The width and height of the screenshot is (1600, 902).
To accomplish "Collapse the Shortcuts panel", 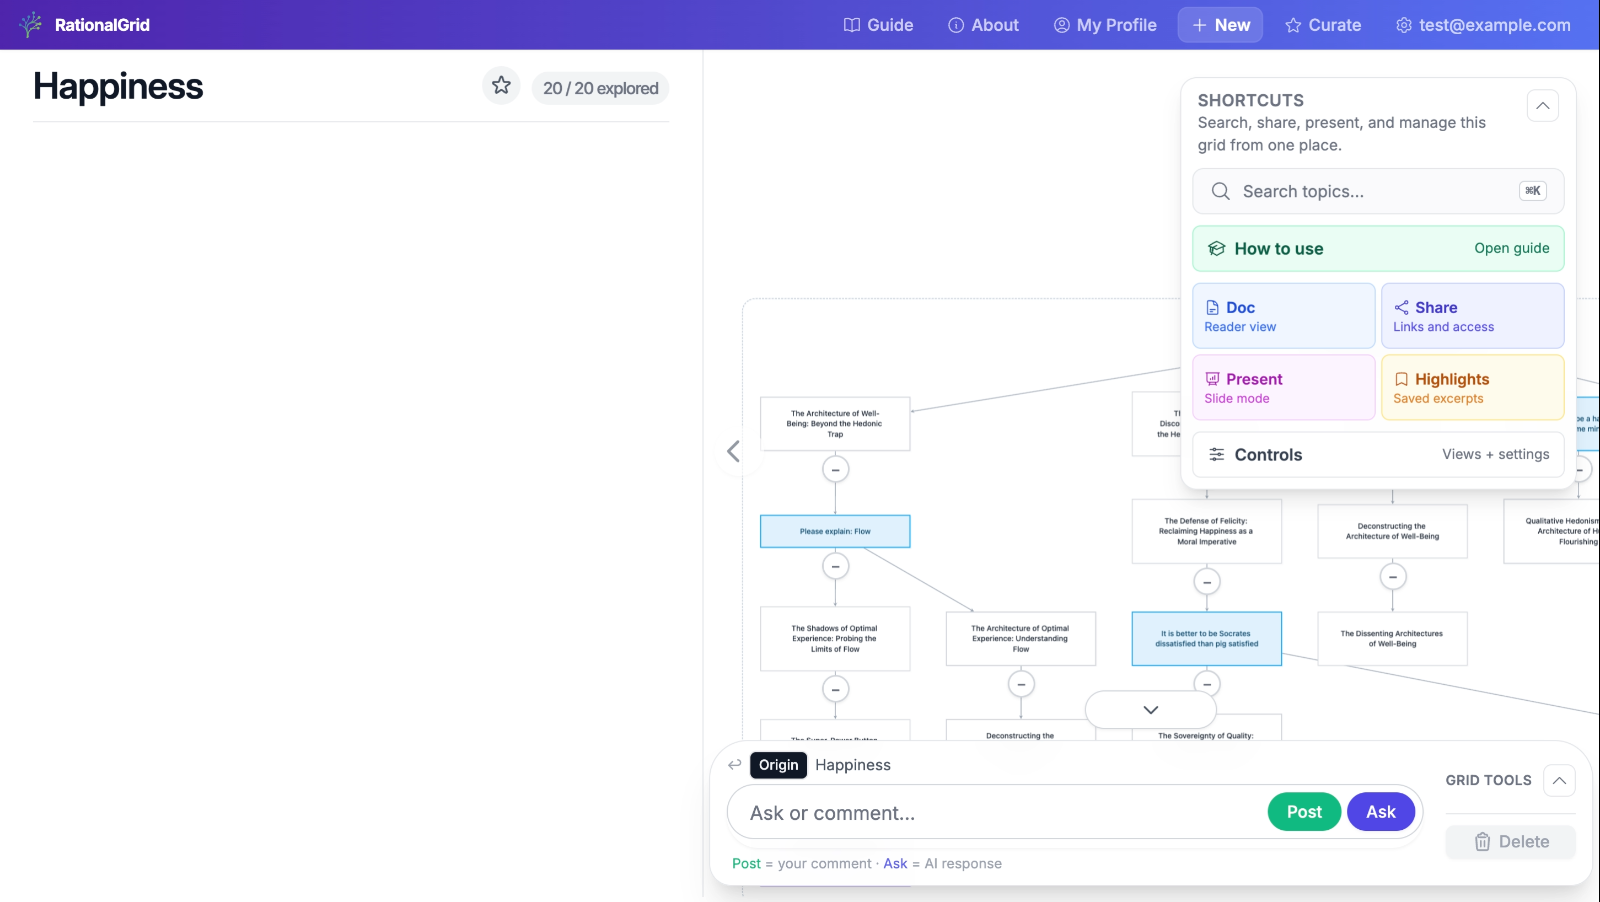I will pos(1543,106).
